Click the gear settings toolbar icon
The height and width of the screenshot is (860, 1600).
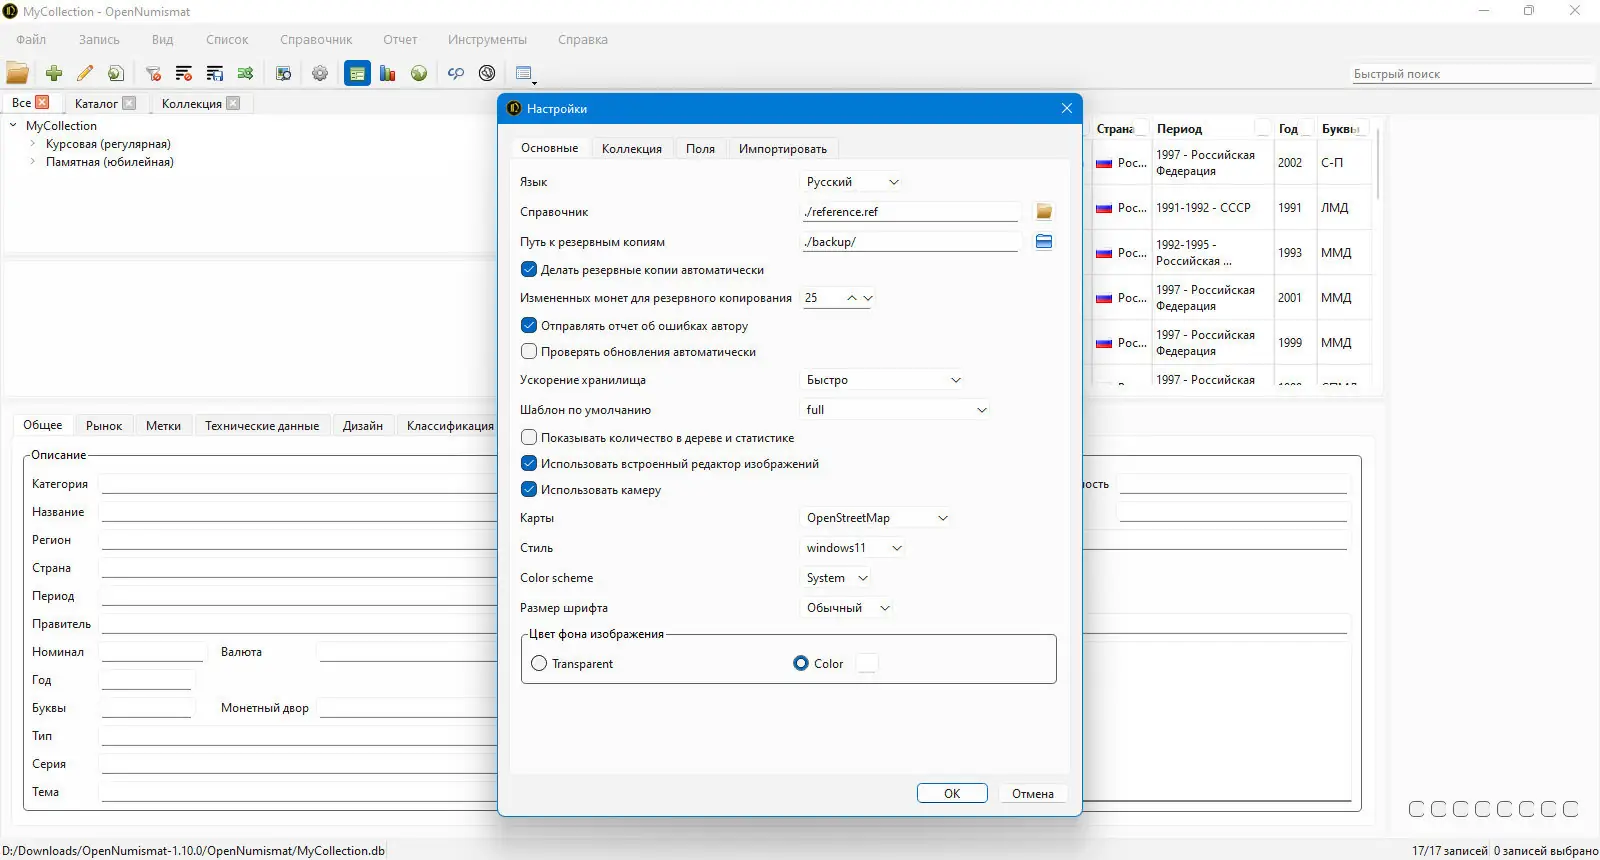point(320,73)
